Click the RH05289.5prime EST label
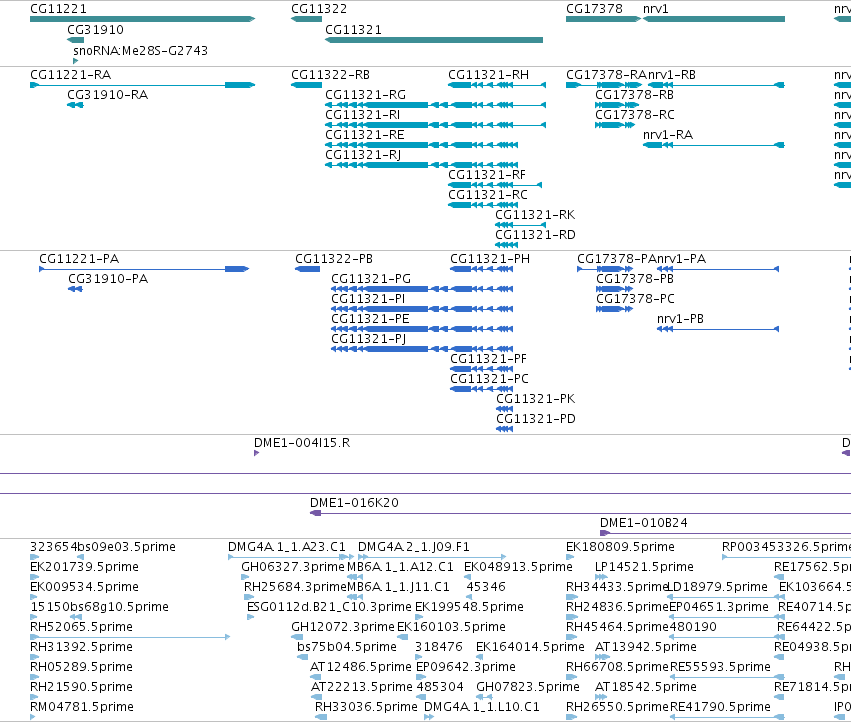Screen dimensions: 851x722 point(81,667)
